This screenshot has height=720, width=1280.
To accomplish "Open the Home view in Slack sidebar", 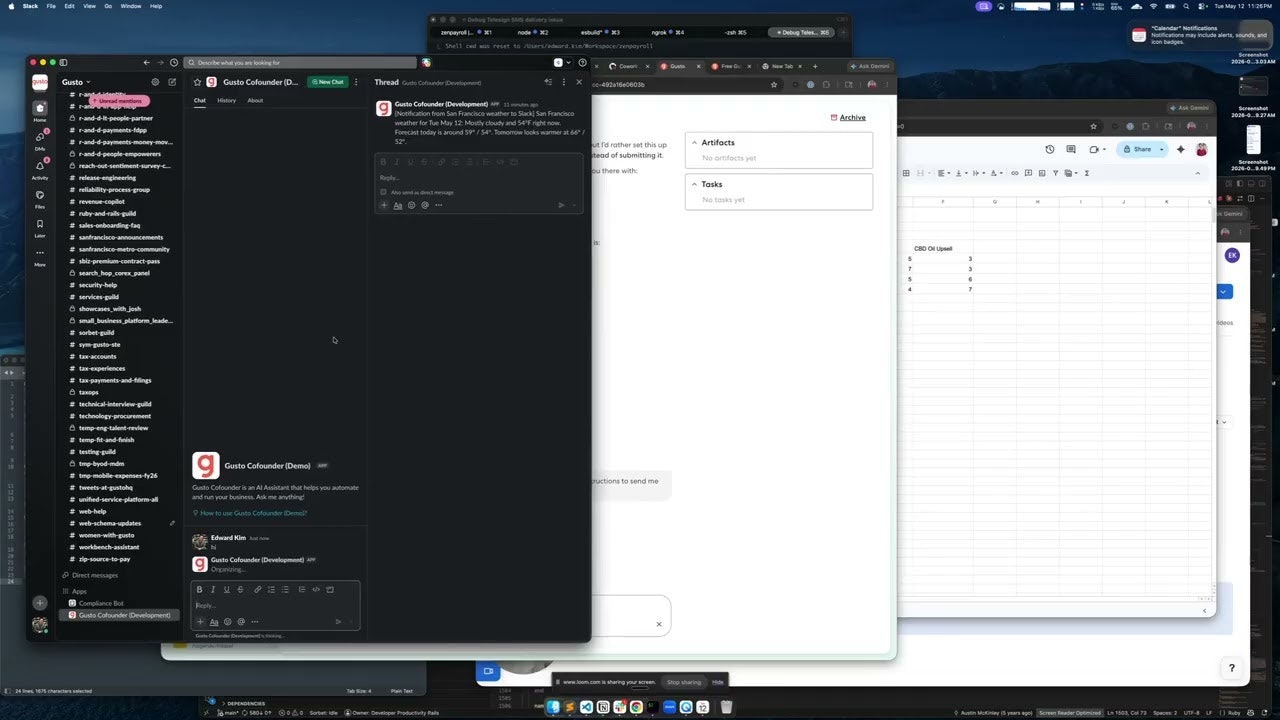I will (40, 110).
